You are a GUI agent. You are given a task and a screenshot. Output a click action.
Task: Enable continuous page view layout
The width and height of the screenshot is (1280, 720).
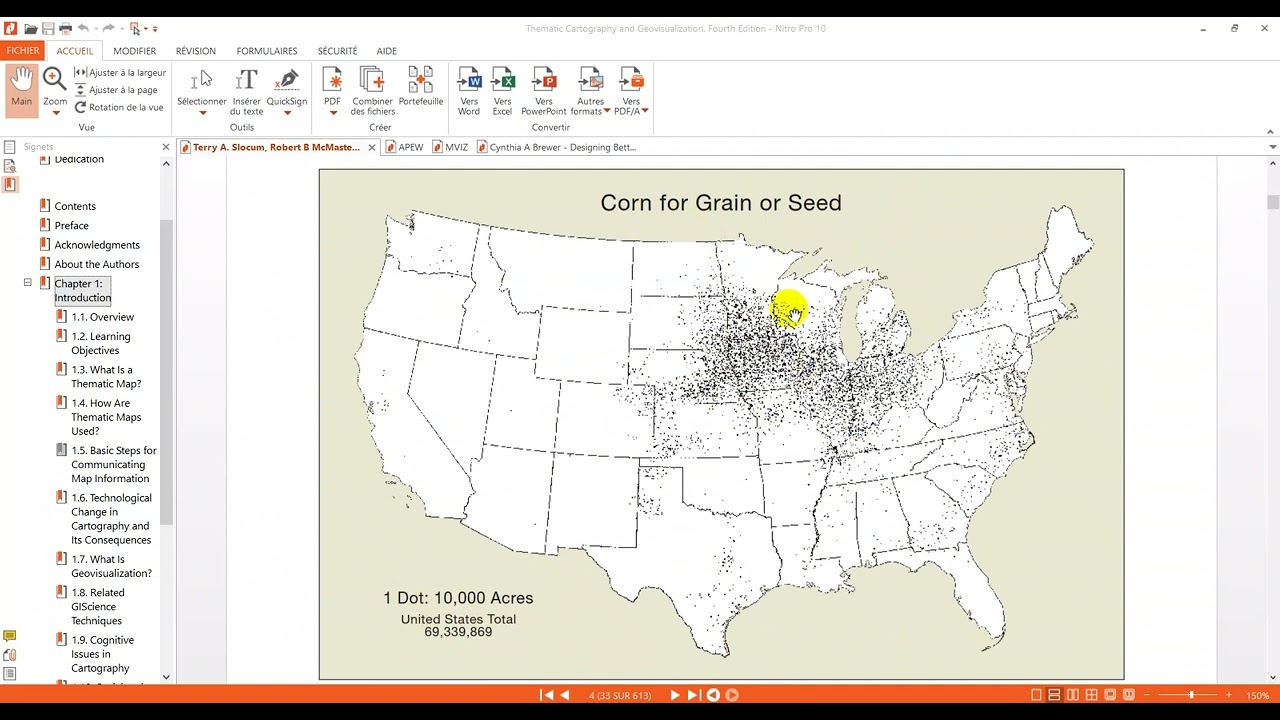(x=1054, y=695)
